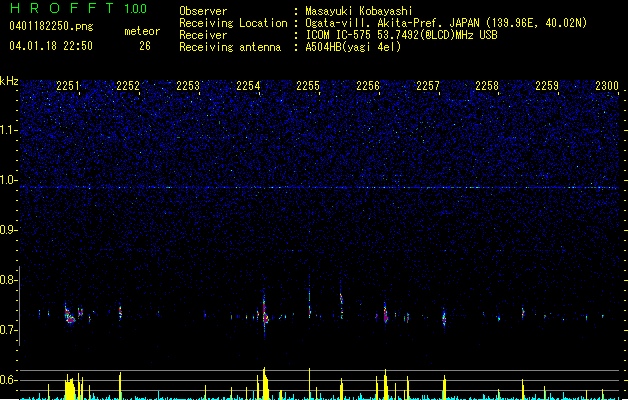Click the 1.0 kHz axis label

[9, 180]
